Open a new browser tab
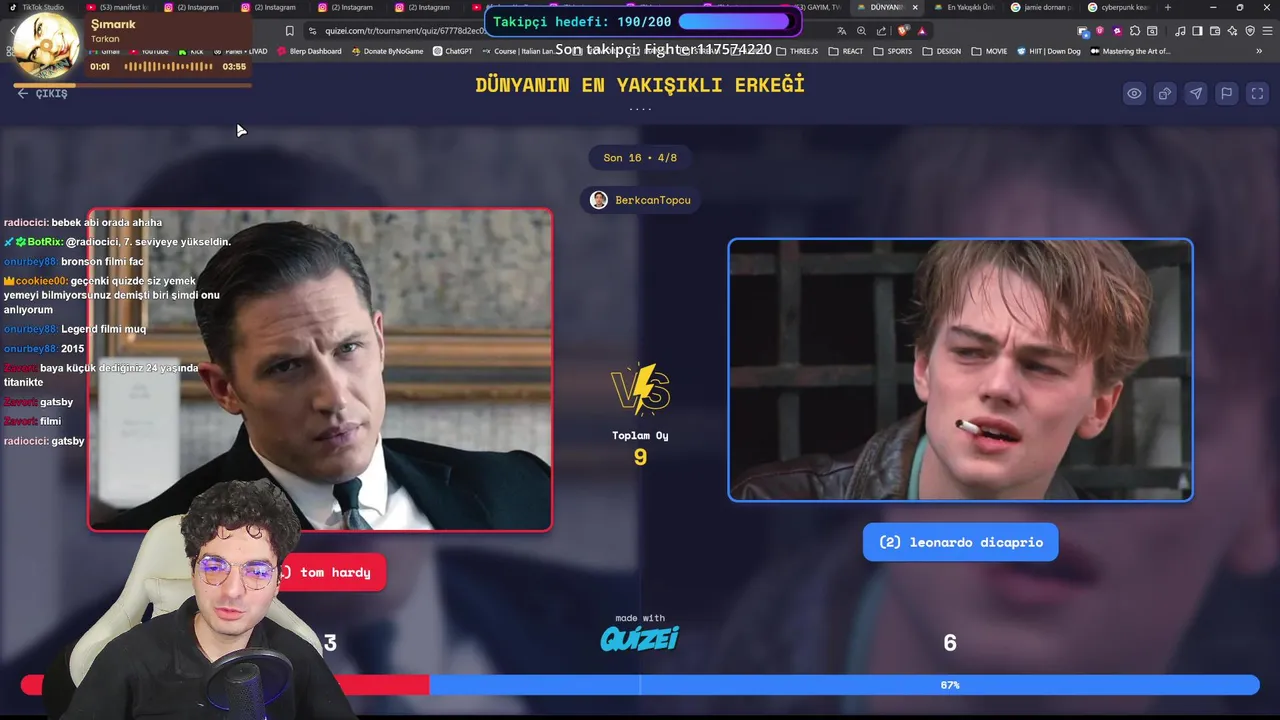The width and height of the screenshot is (1280, 720). click(1167, 7)
